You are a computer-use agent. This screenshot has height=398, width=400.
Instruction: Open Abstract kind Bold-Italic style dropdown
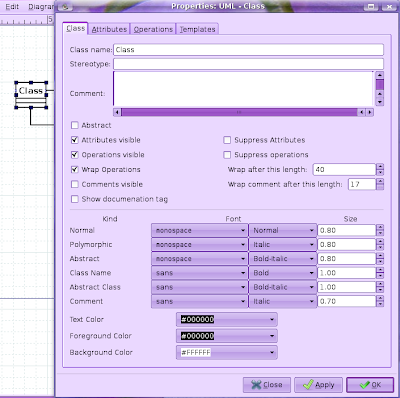[283, 259]
